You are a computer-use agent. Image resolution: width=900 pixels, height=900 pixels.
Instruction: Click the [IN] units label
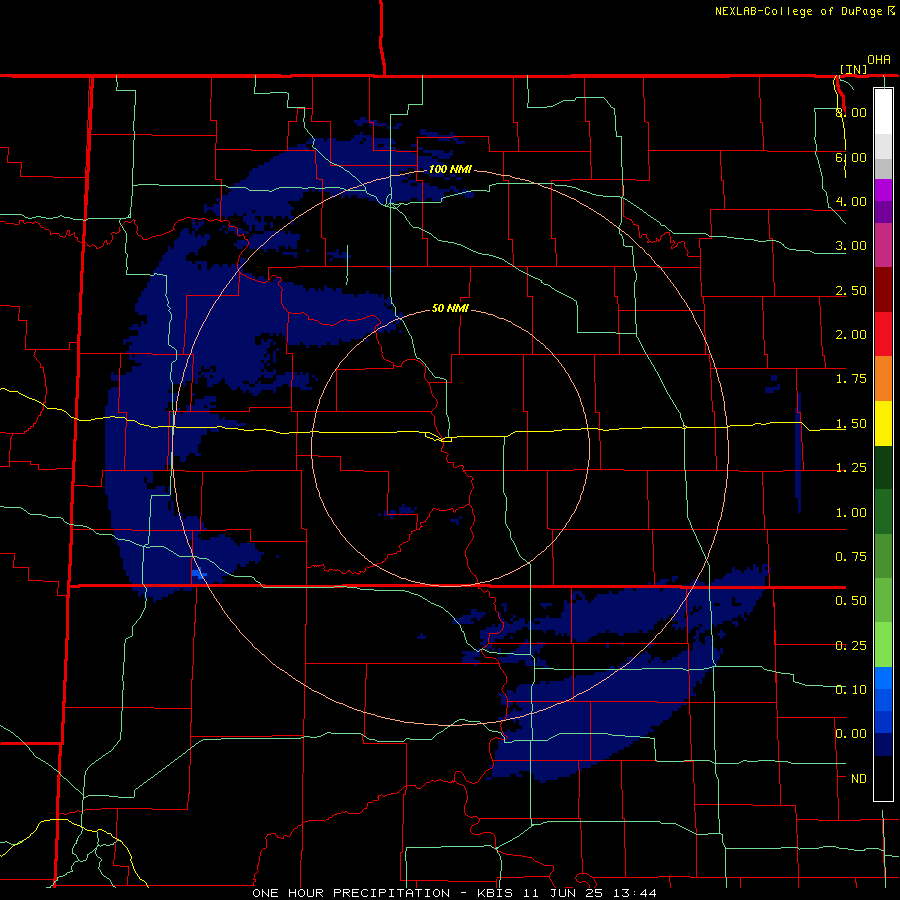854,69
